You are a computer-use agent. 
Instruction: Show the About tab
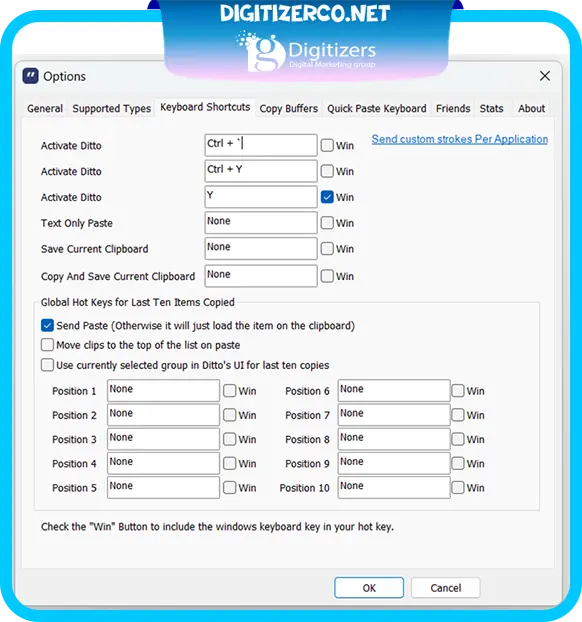click(x=531, y=108)
